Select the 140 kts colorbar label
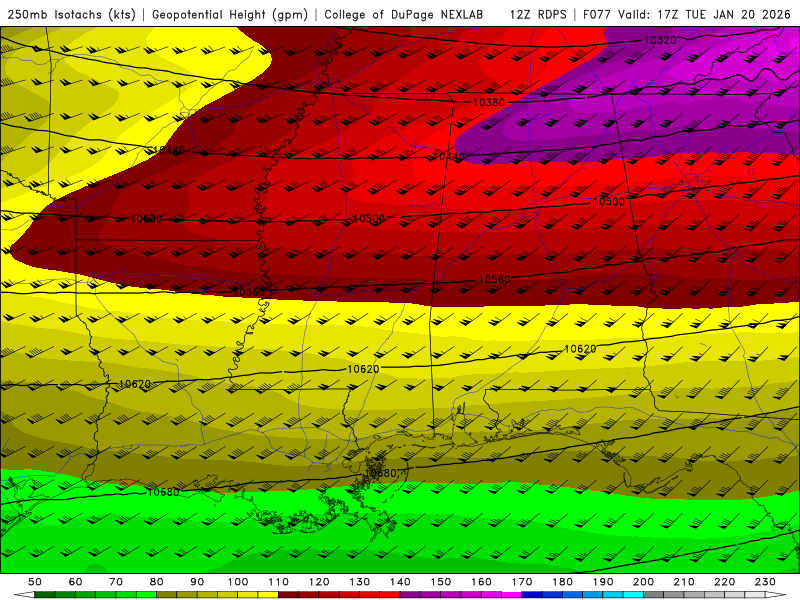 point(400,582)
